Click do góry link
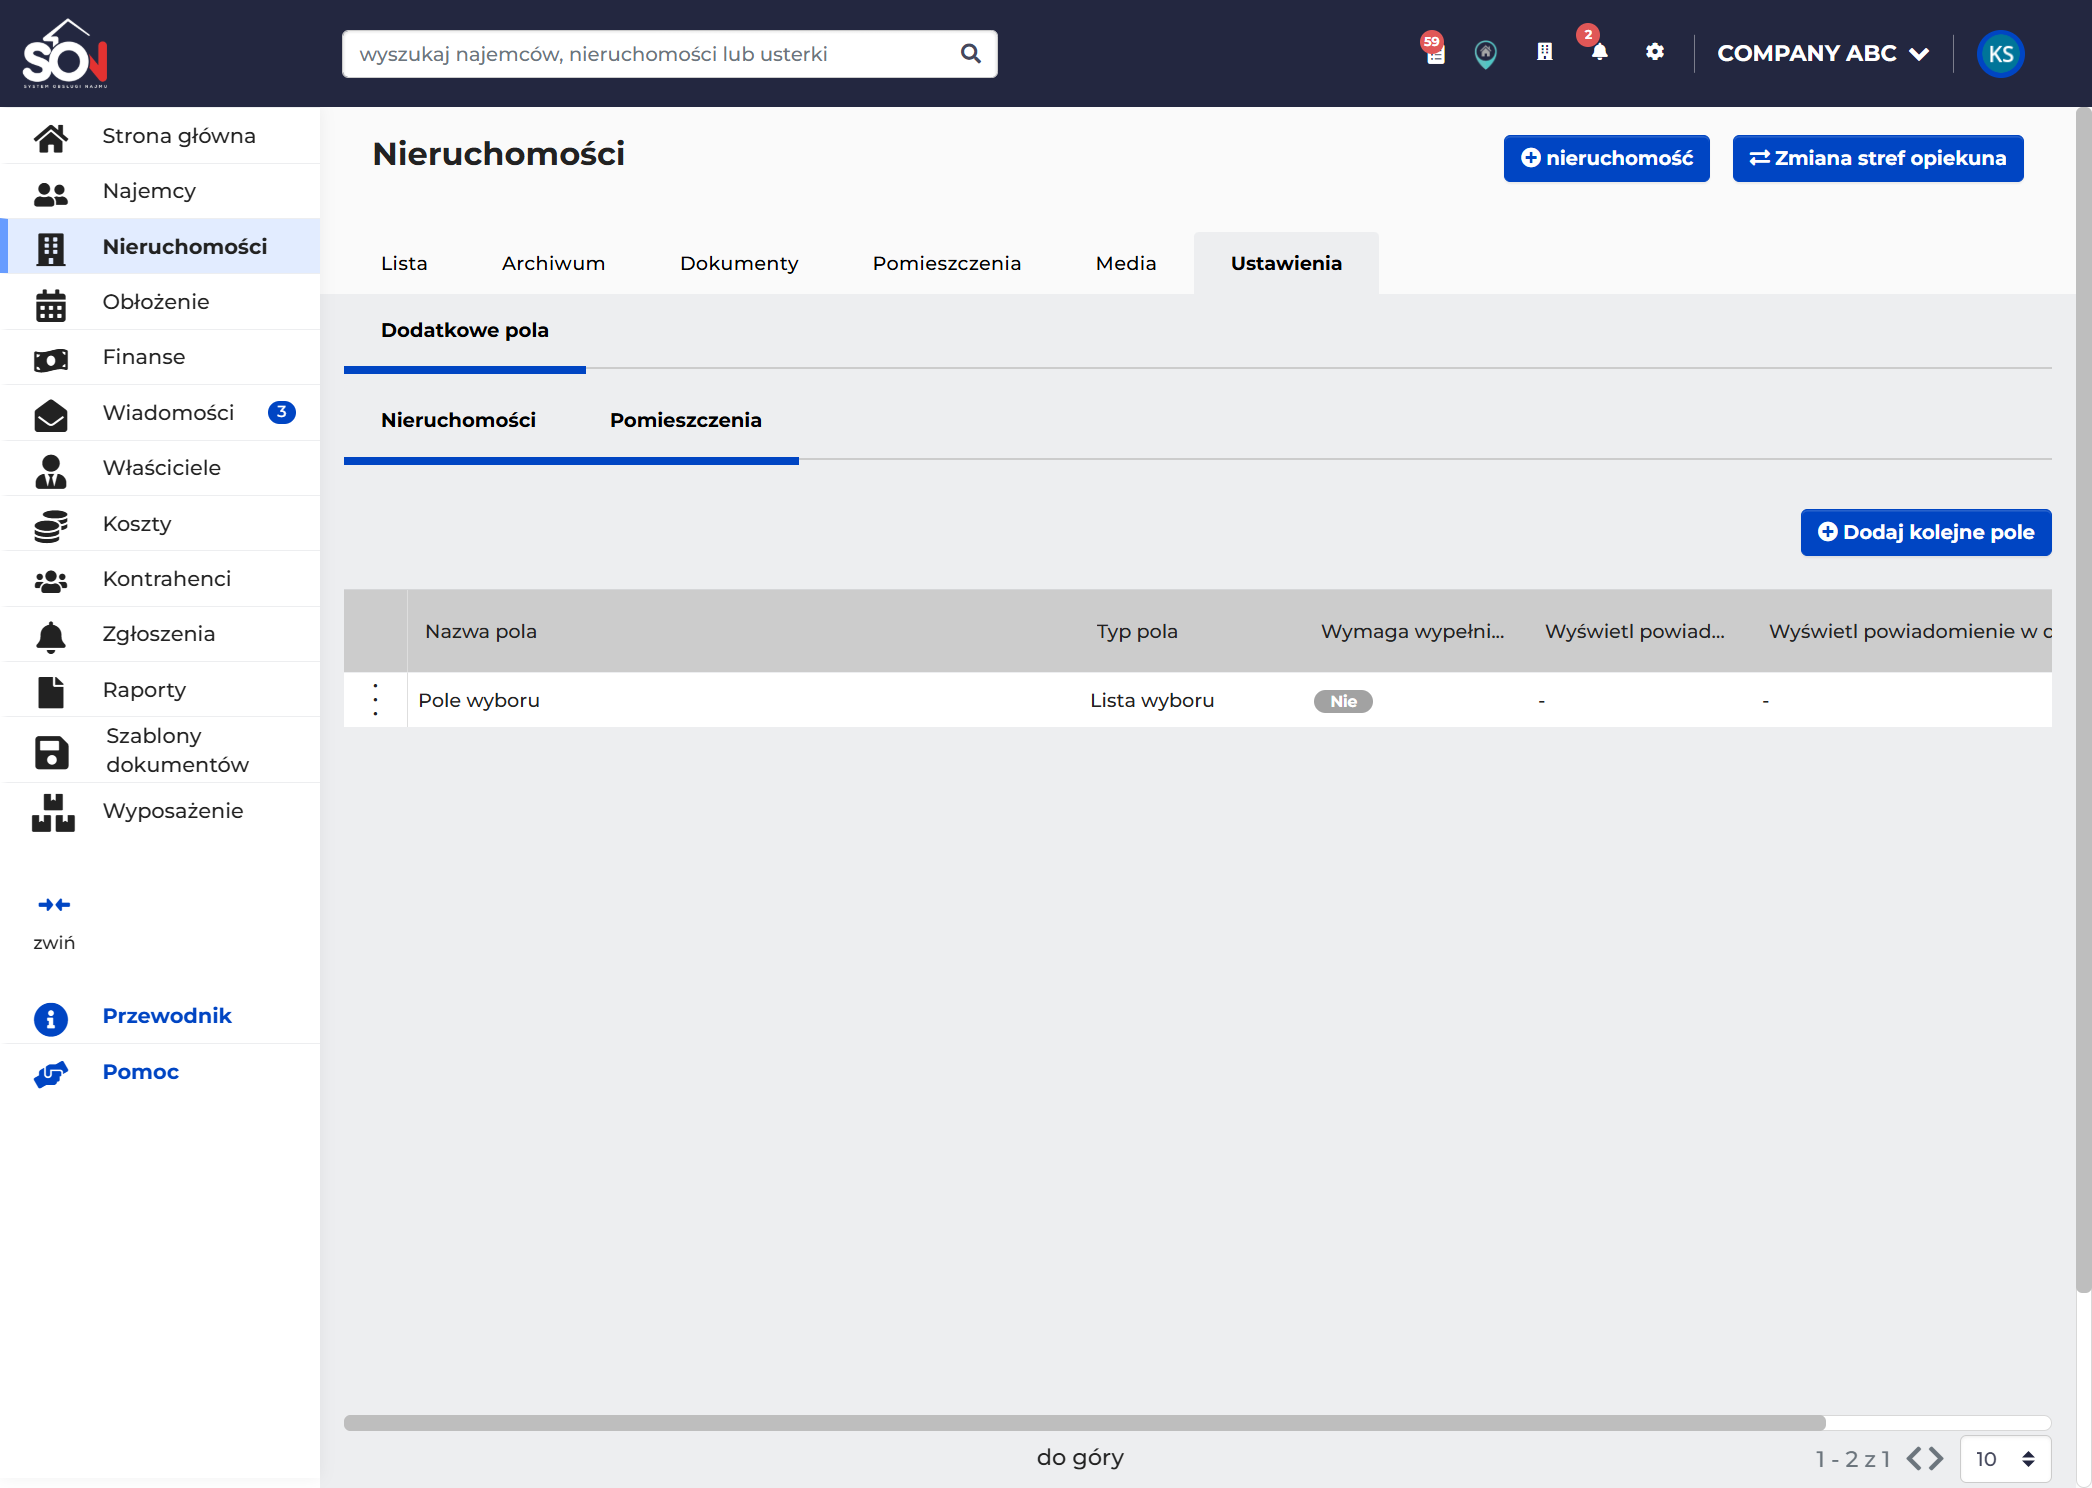This screenshot has height=1488, width=2092. [x=1080, y=1457]
